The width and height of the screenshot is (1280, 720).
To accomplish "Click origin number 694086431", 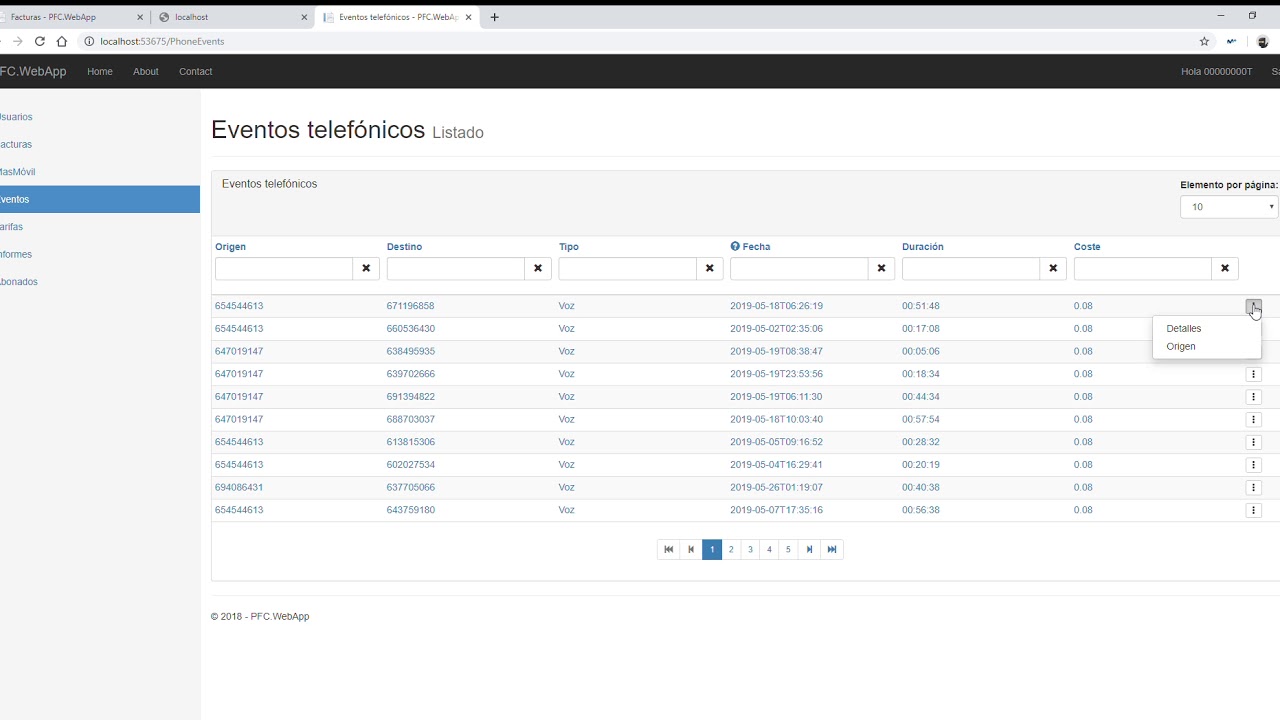I will pos(239,488).
